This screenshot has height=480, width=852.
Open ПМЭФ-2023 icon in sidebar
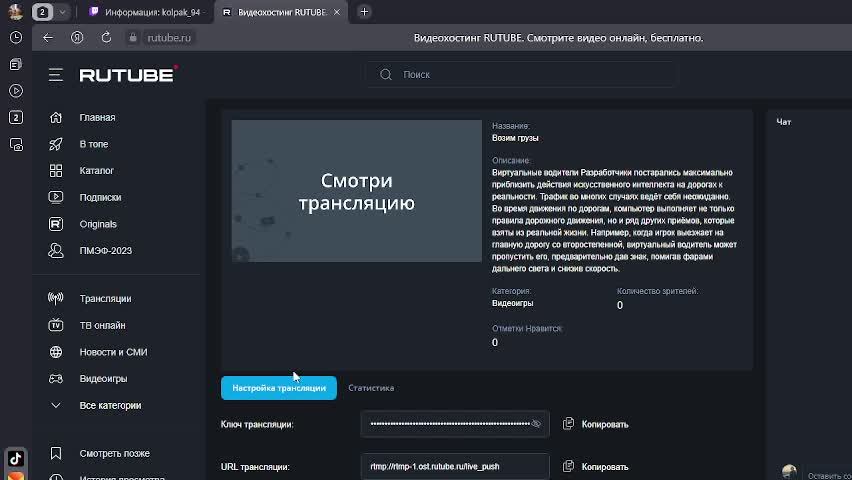[x=55, y=251]
